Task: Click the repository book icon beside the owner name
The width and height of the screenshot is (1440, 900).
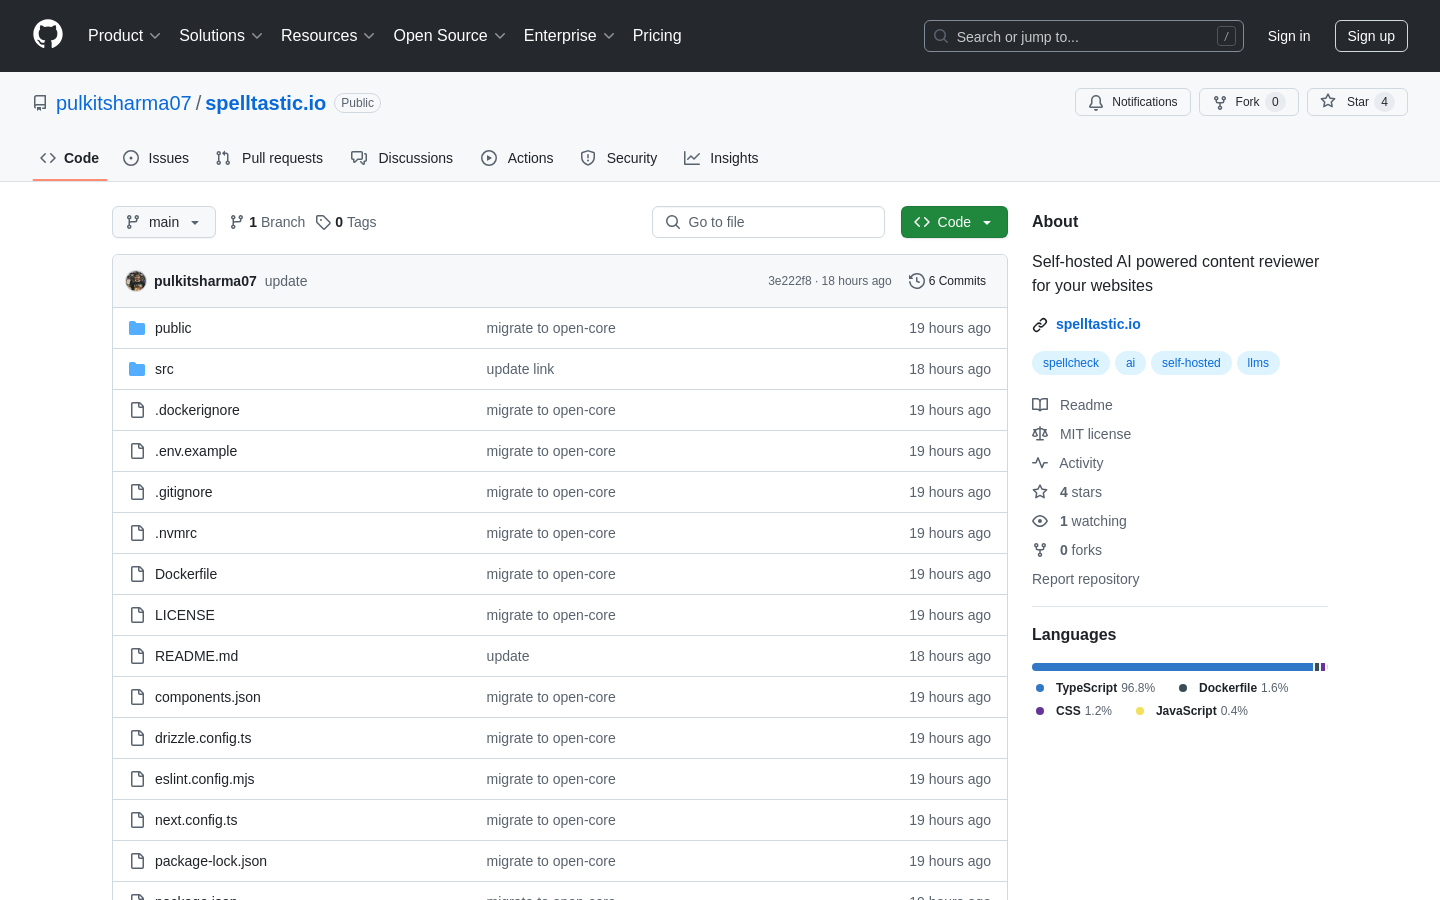Action: pyautogui.click(x=40, y=103)
